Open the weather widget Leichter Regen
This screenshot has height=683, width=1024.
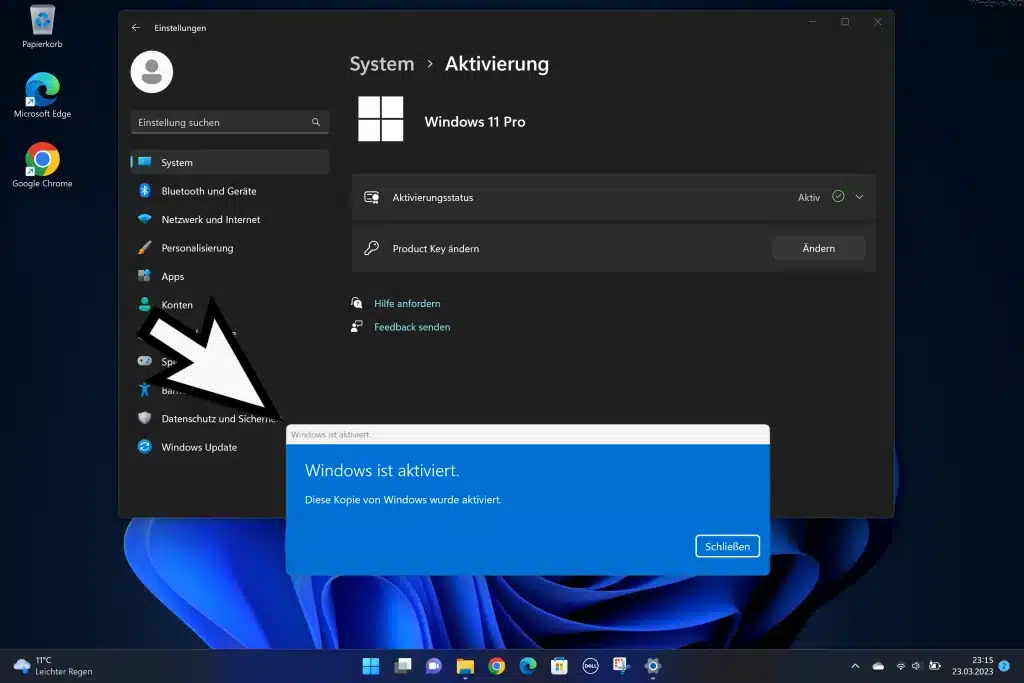[54, 666]
